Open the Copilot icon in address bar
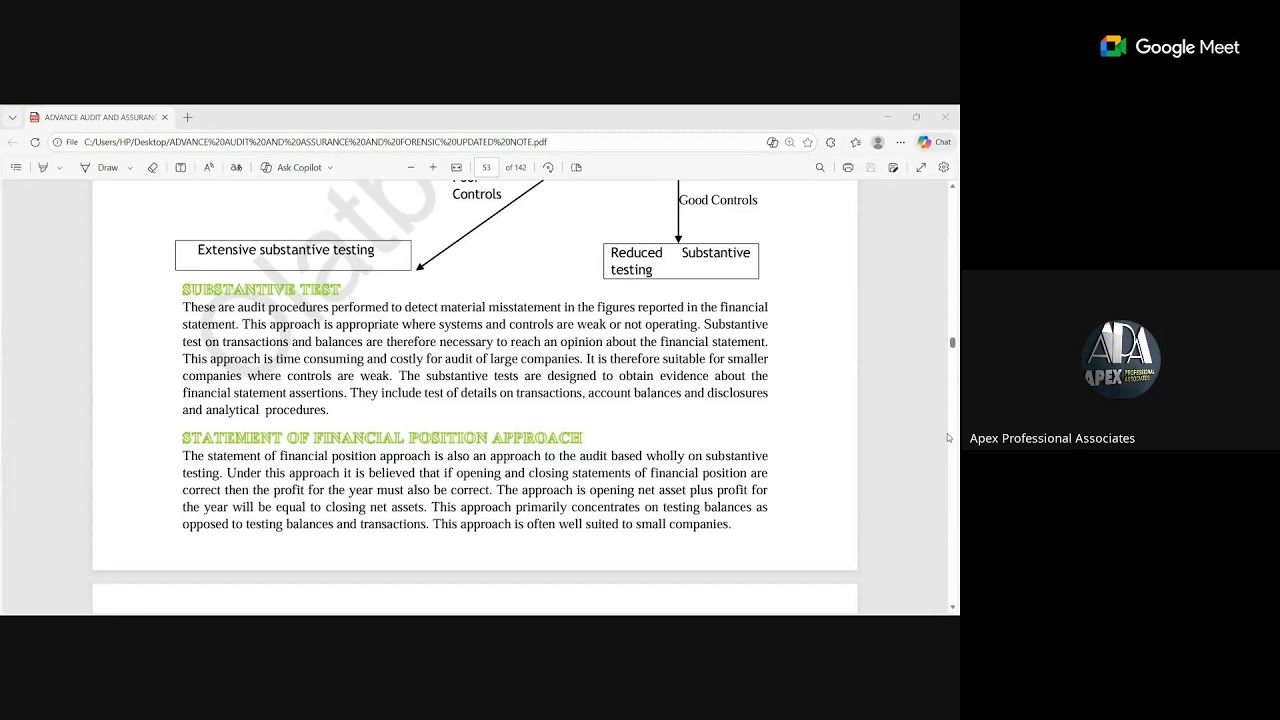The image size is (1280, 720). click(x=772, y=142)
